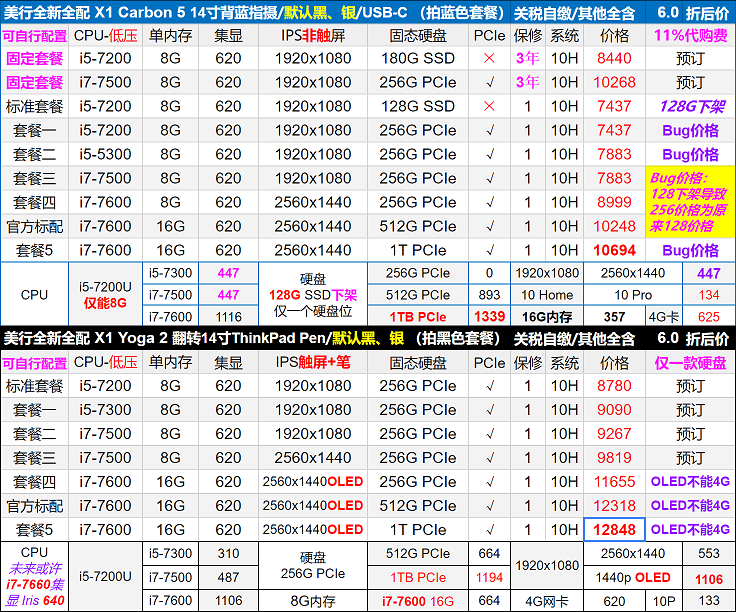
Task: Click the '128G SSD下架 仅一个硬盘位' note
Action: click(x=313, y=295)
